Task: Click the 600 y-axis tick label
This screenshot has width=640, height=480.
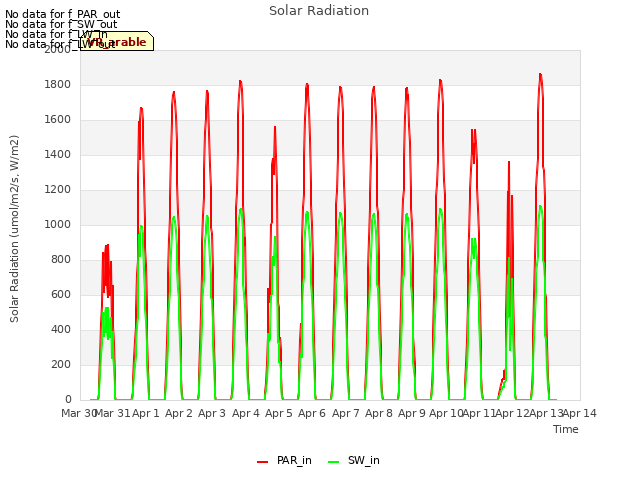Action: coord(61,295)
